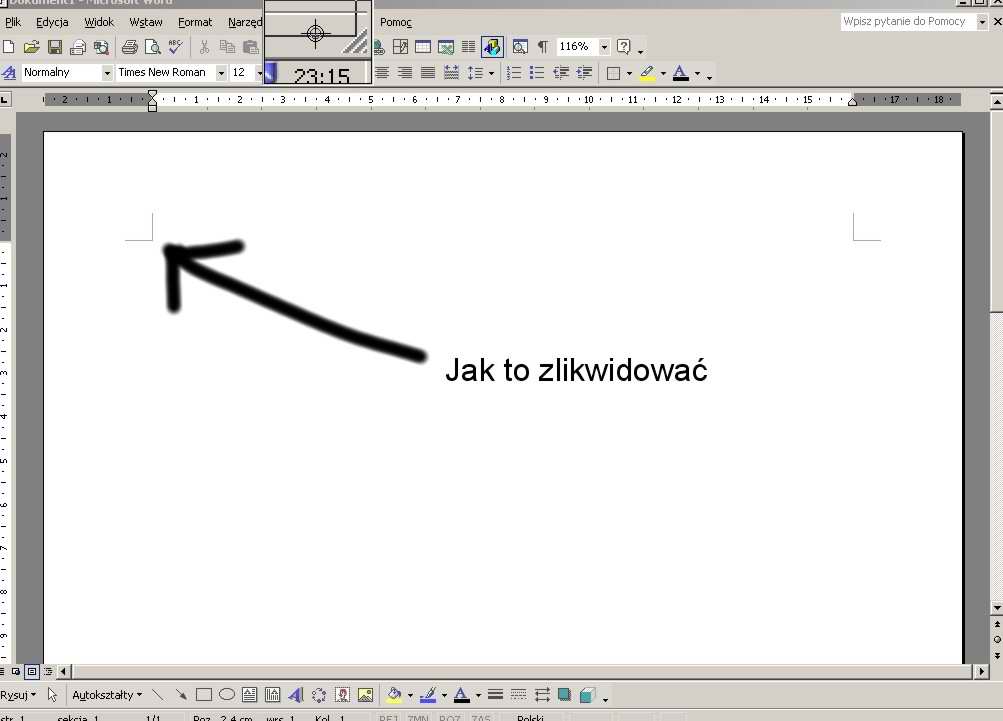This screenshot has width=1003, height=721.
Task: Switch to Print Layout view button
Action: (x=31, y=672)
